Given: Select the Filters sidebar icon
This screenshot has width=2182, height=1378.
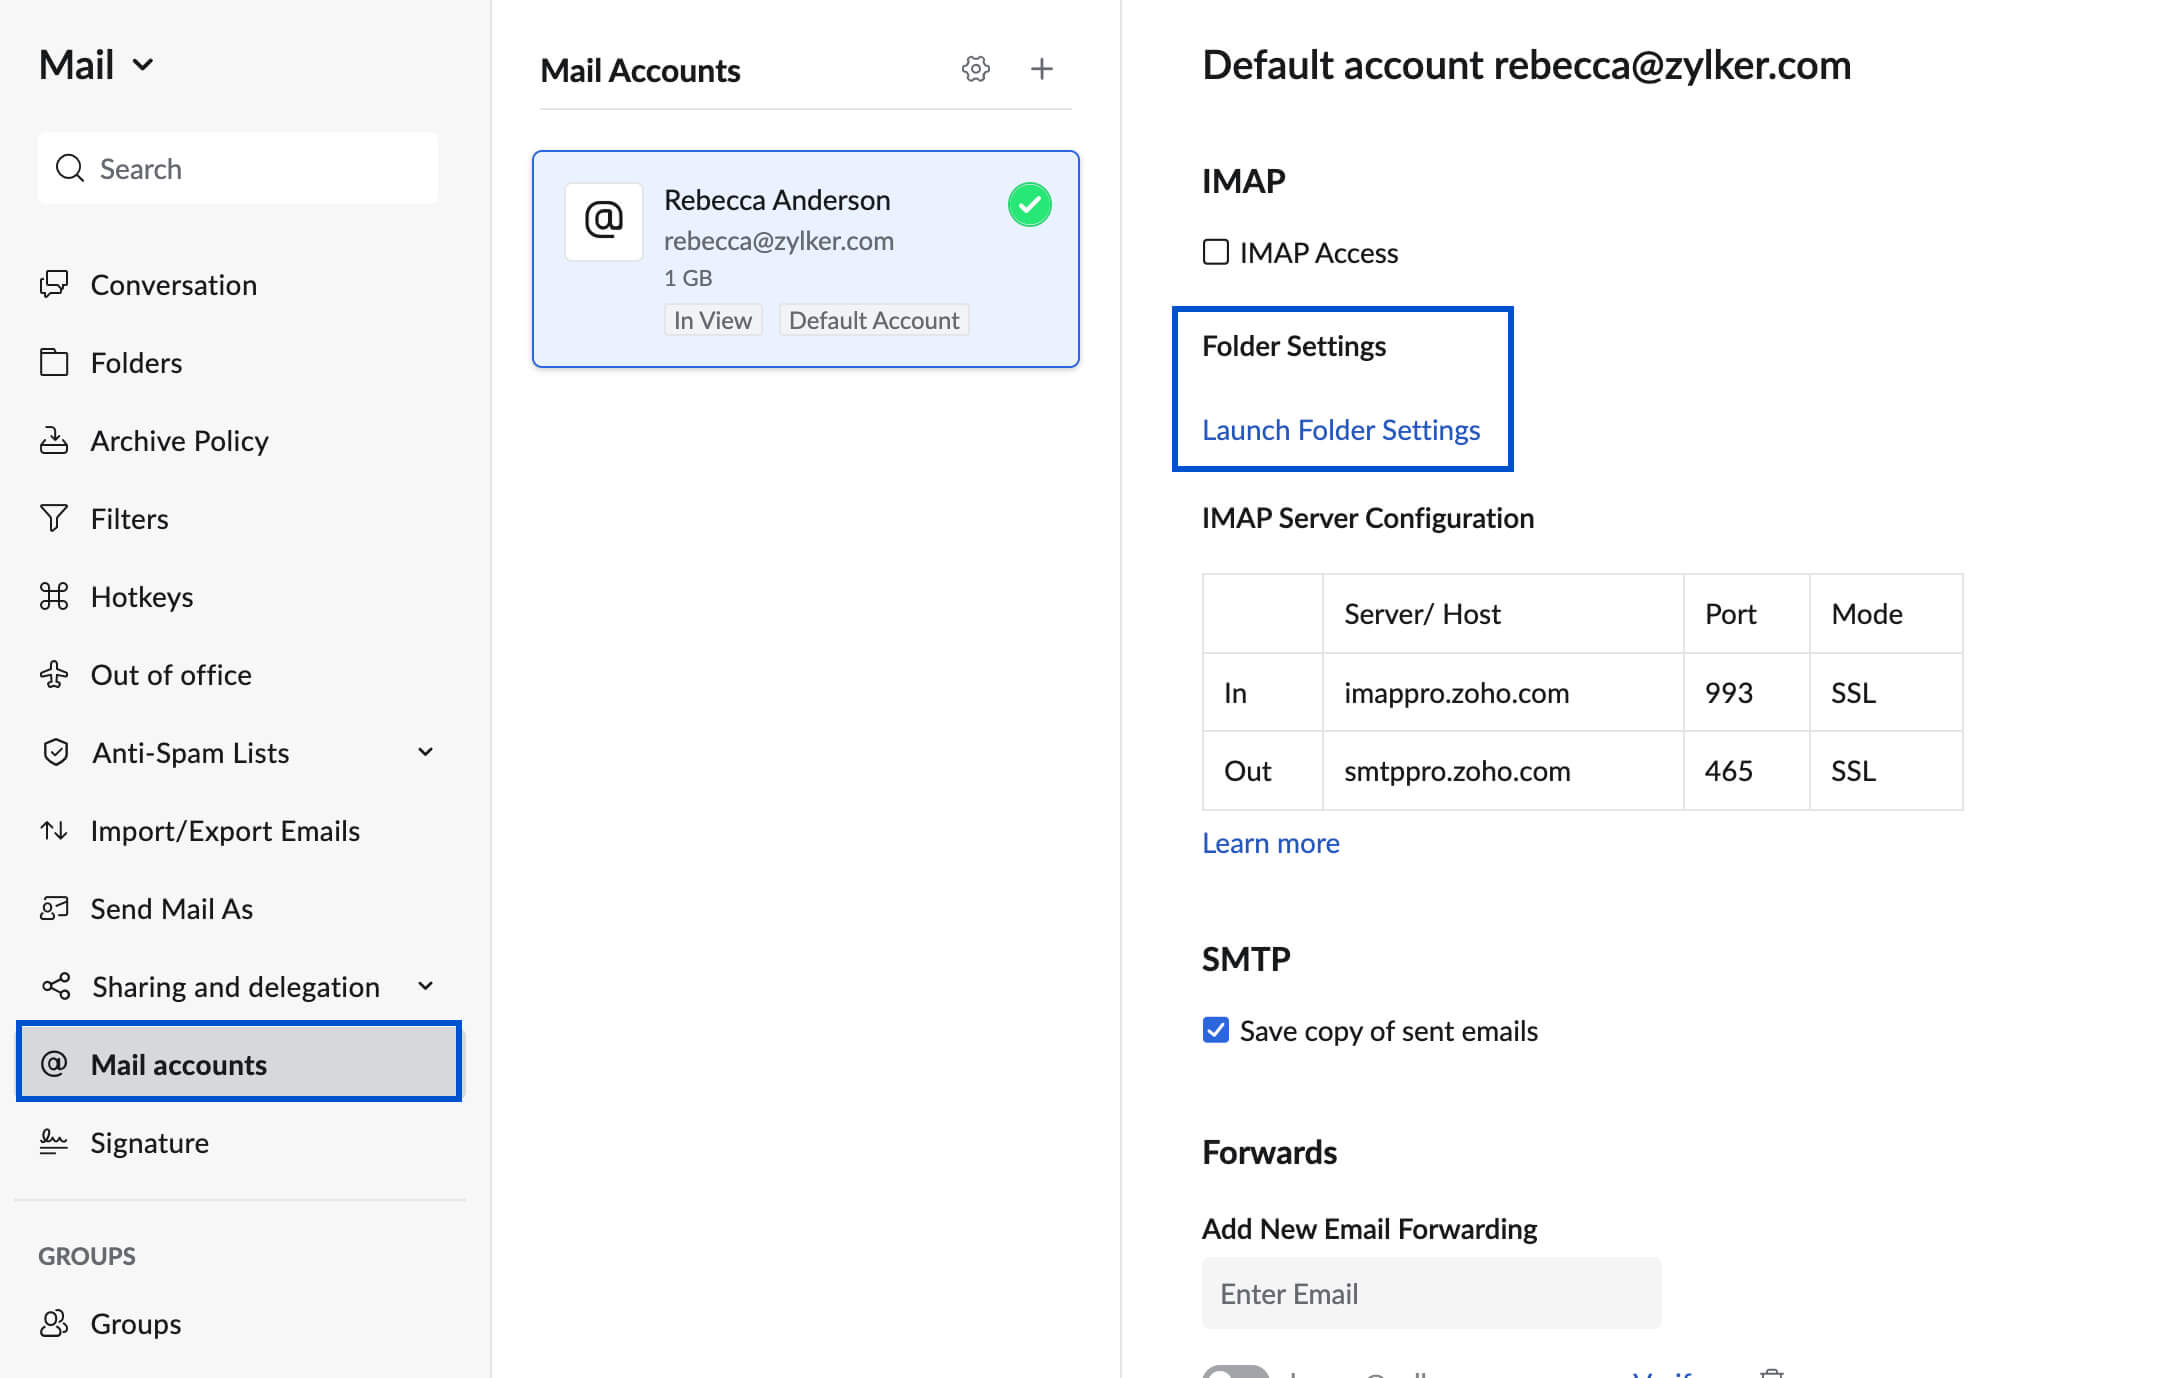Looking at the screenshot, I should point(52,518).
